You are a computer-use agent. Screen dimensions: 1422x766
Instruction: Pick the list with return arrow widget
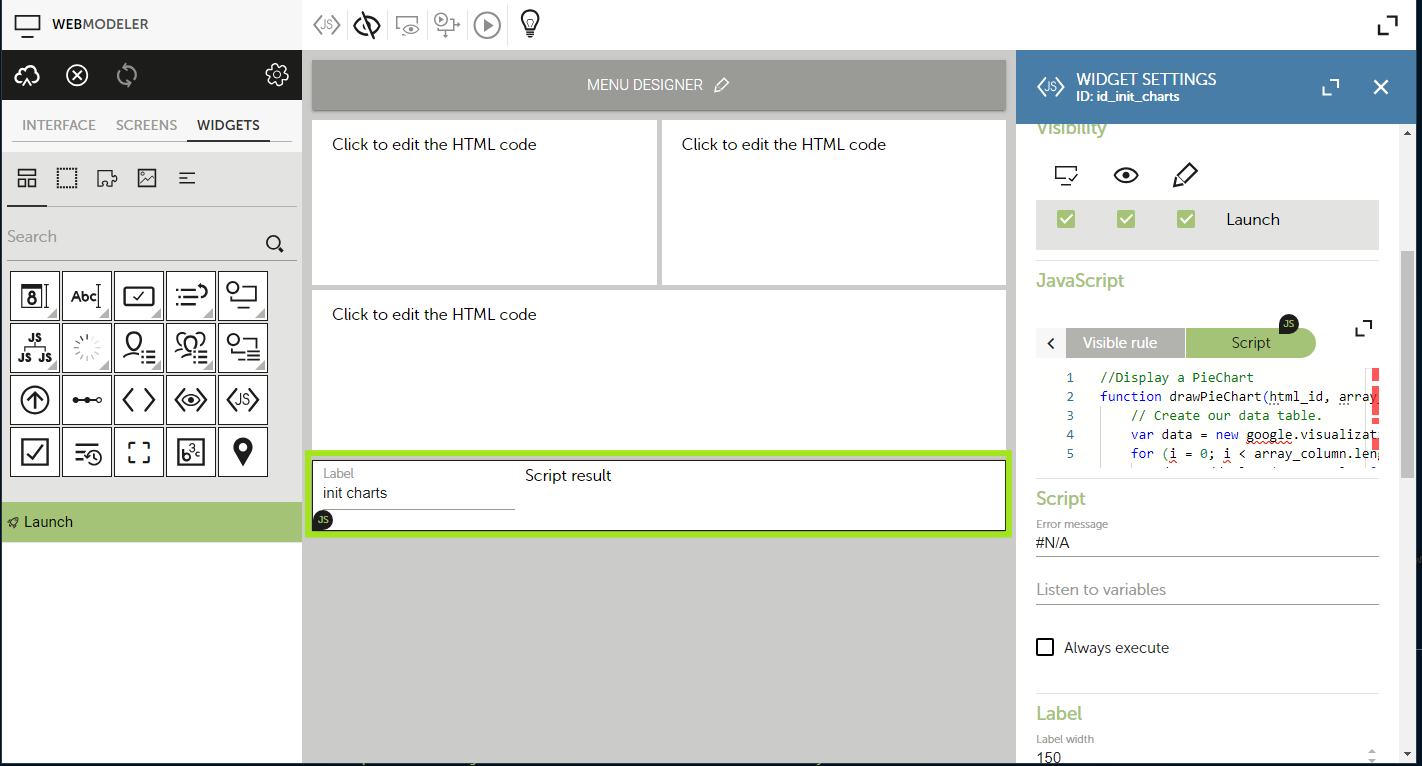(x=191, y=296)
